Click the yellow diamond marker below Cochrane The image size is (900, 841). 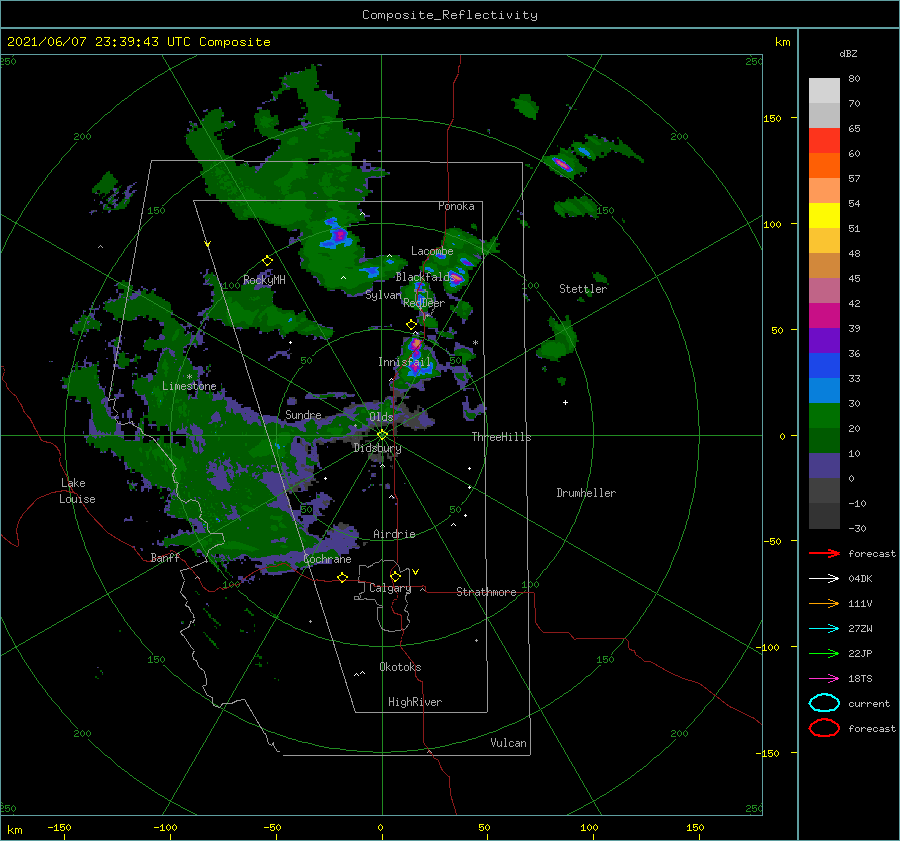[x=342, y=577]
